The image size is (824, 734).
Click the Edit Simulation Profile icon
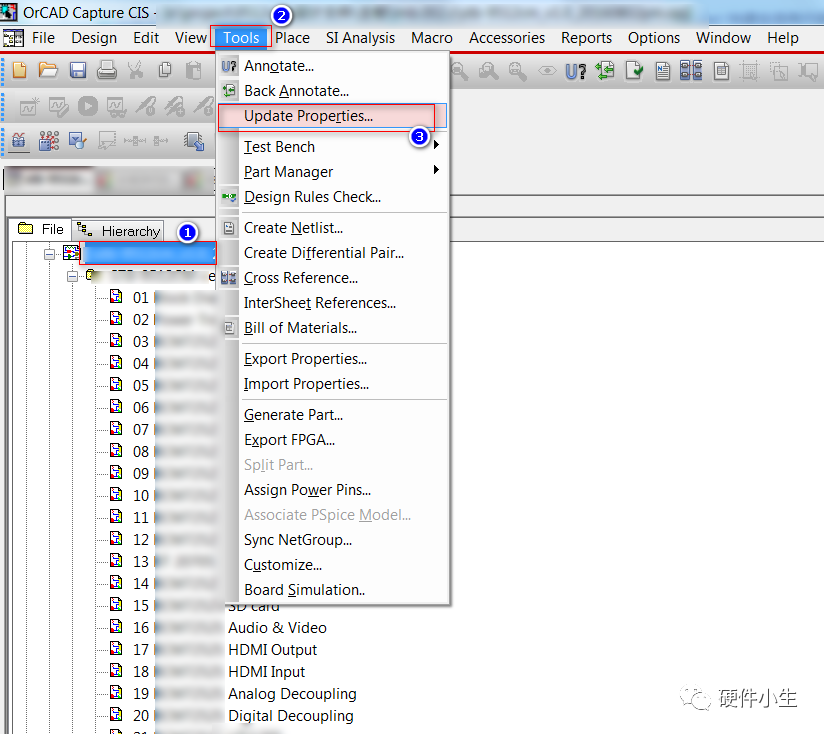pos(58,107)
